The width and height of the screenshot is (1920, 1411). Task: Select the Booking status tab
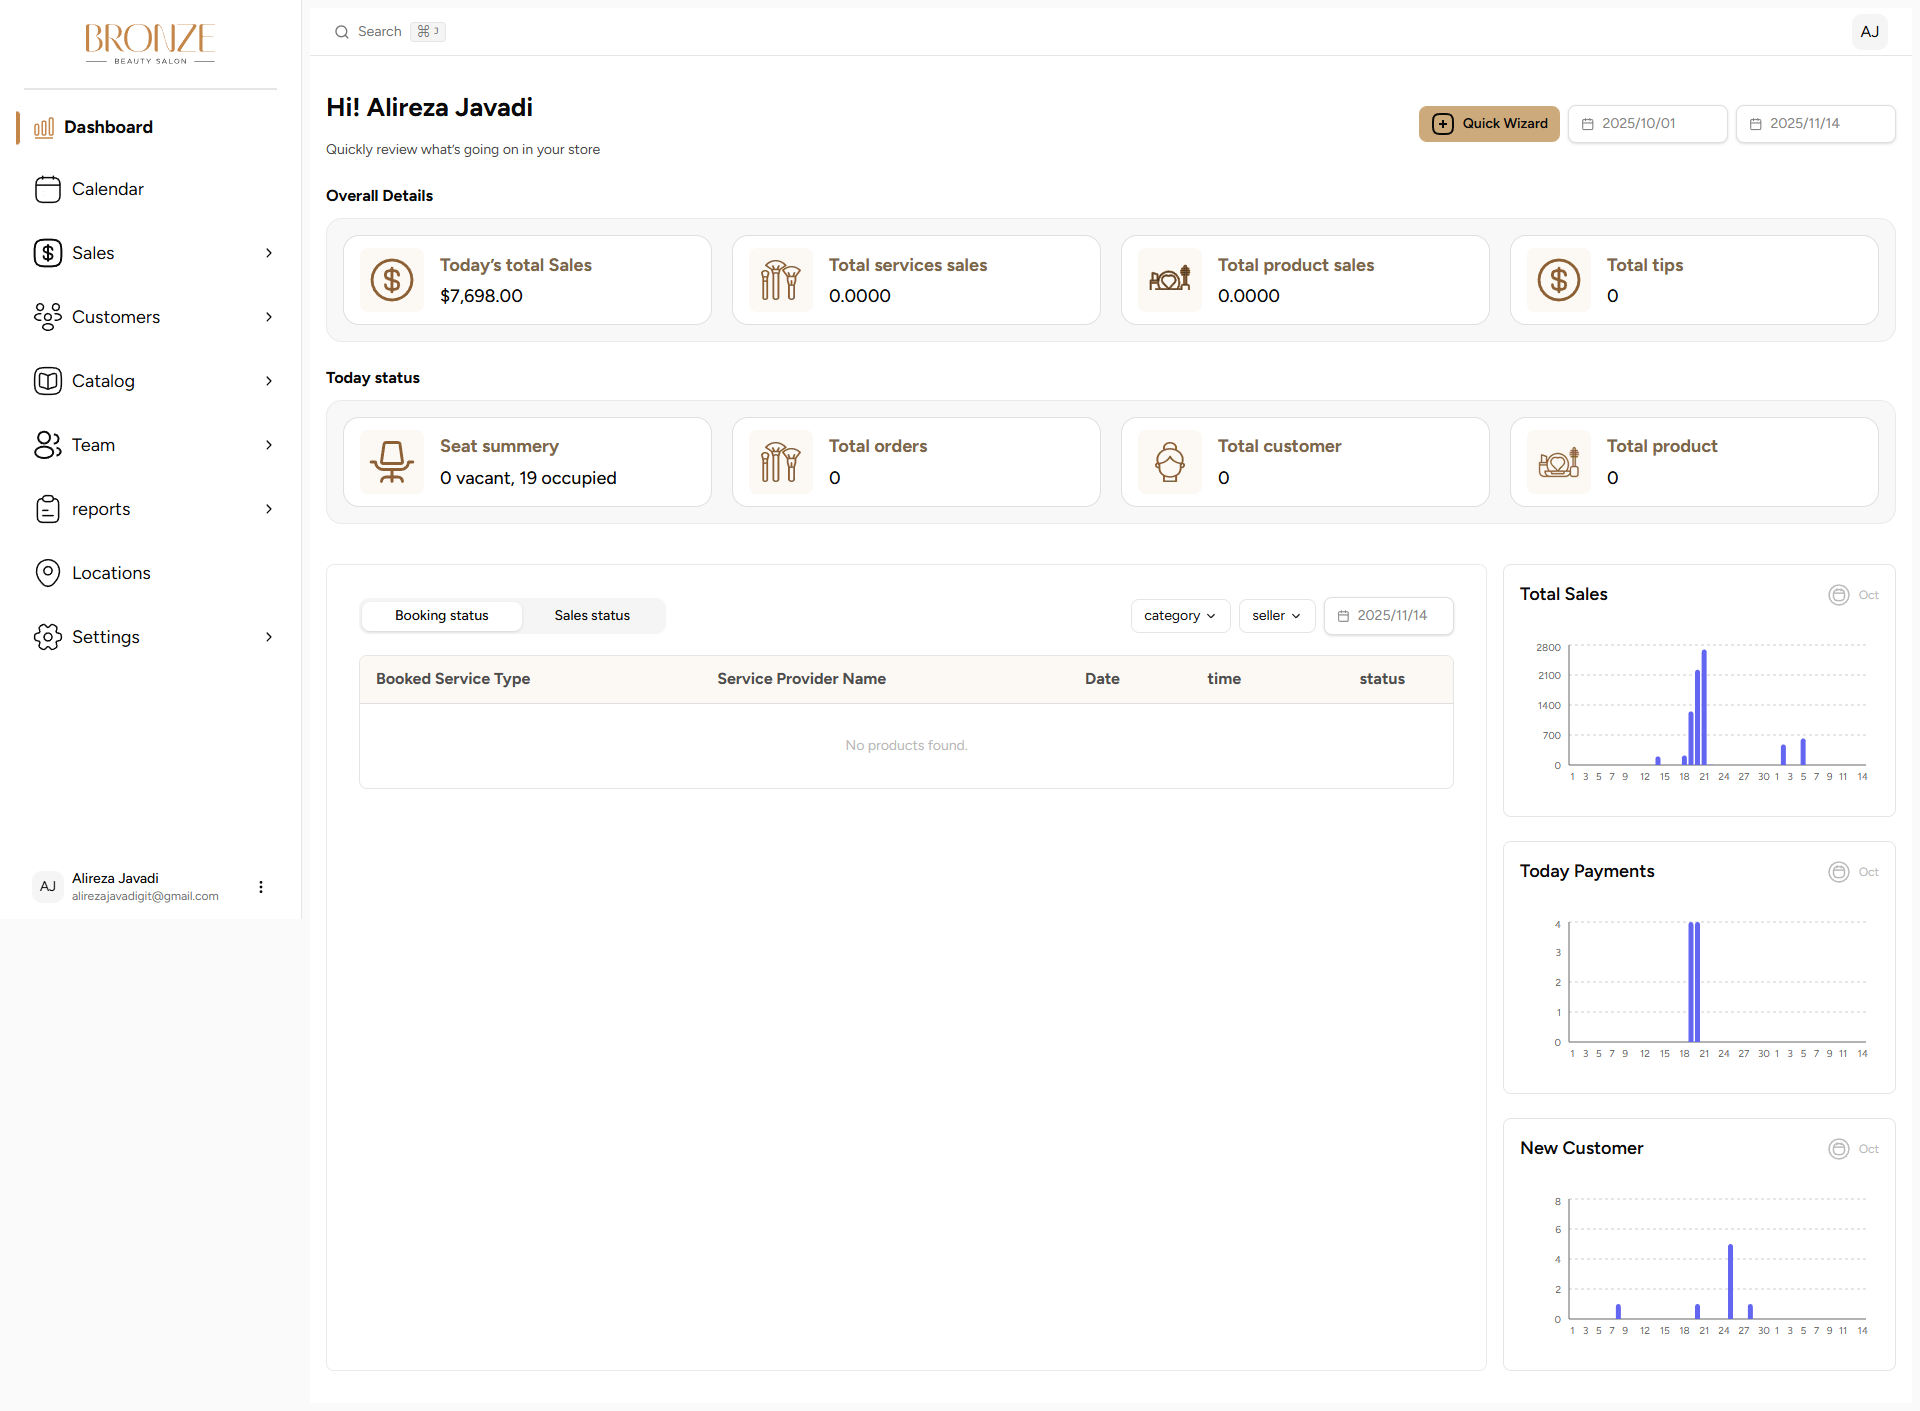441,615
